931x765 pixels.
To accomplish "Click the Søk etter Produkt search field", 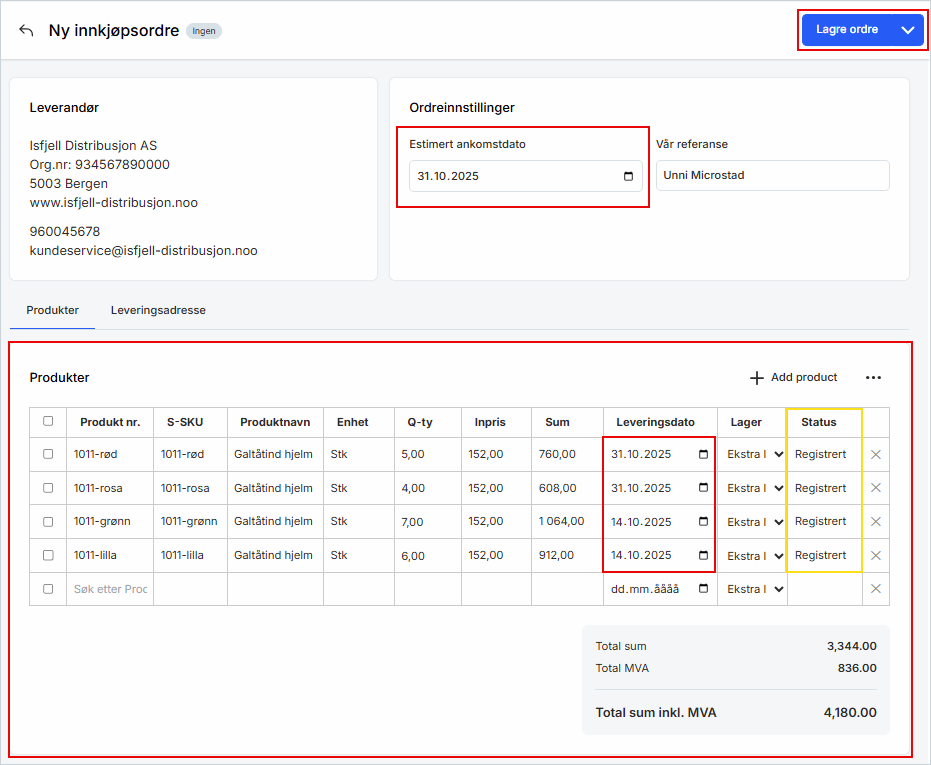I will point(110,589).
